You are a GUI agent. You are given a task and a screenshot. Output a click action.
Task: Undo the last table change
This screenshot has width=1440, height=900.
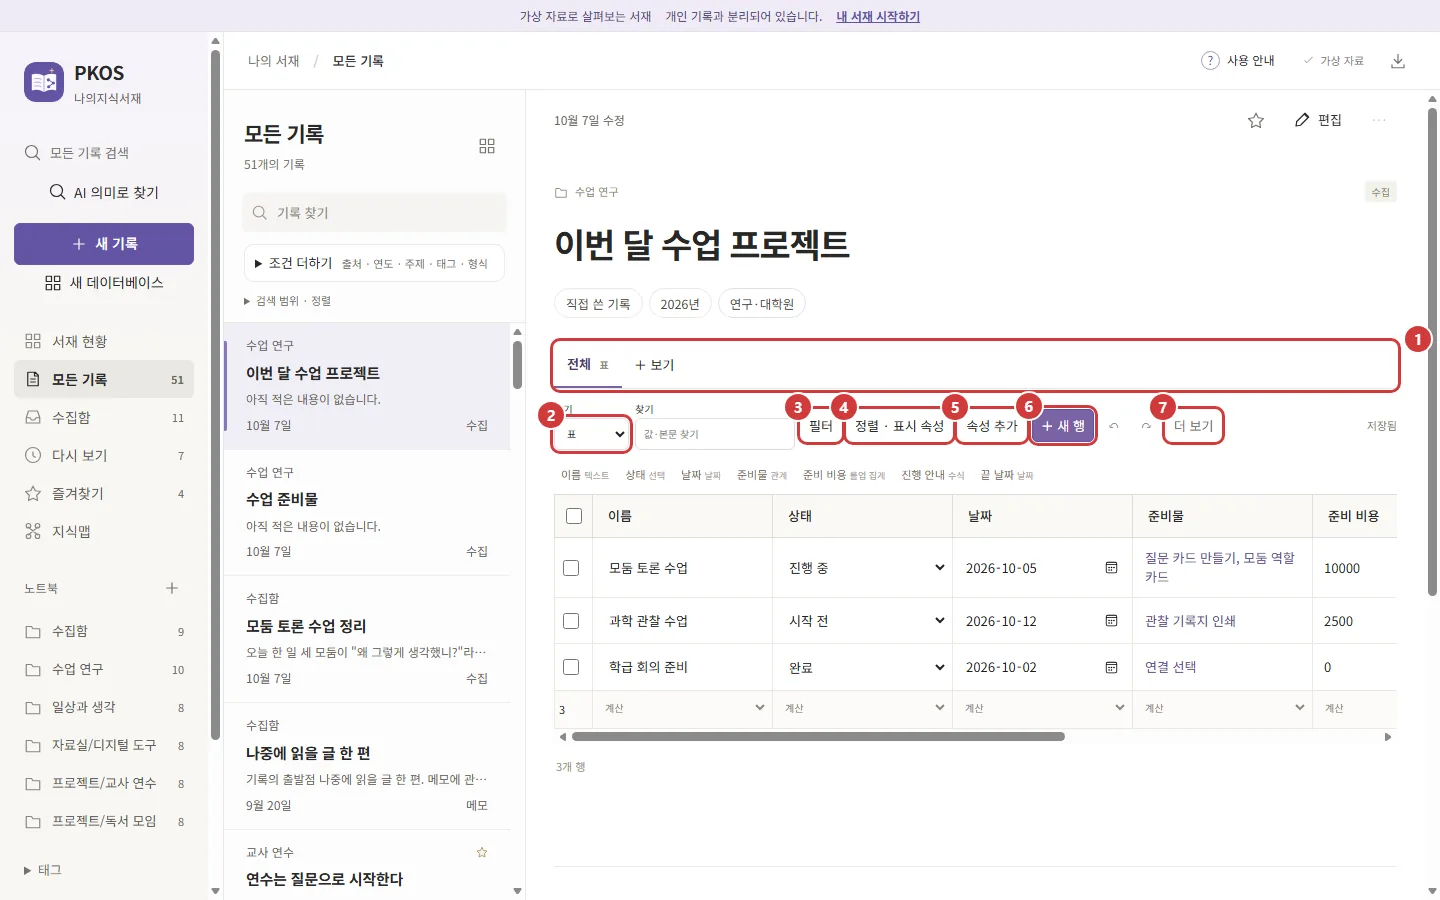click(x=1113, y=426)
